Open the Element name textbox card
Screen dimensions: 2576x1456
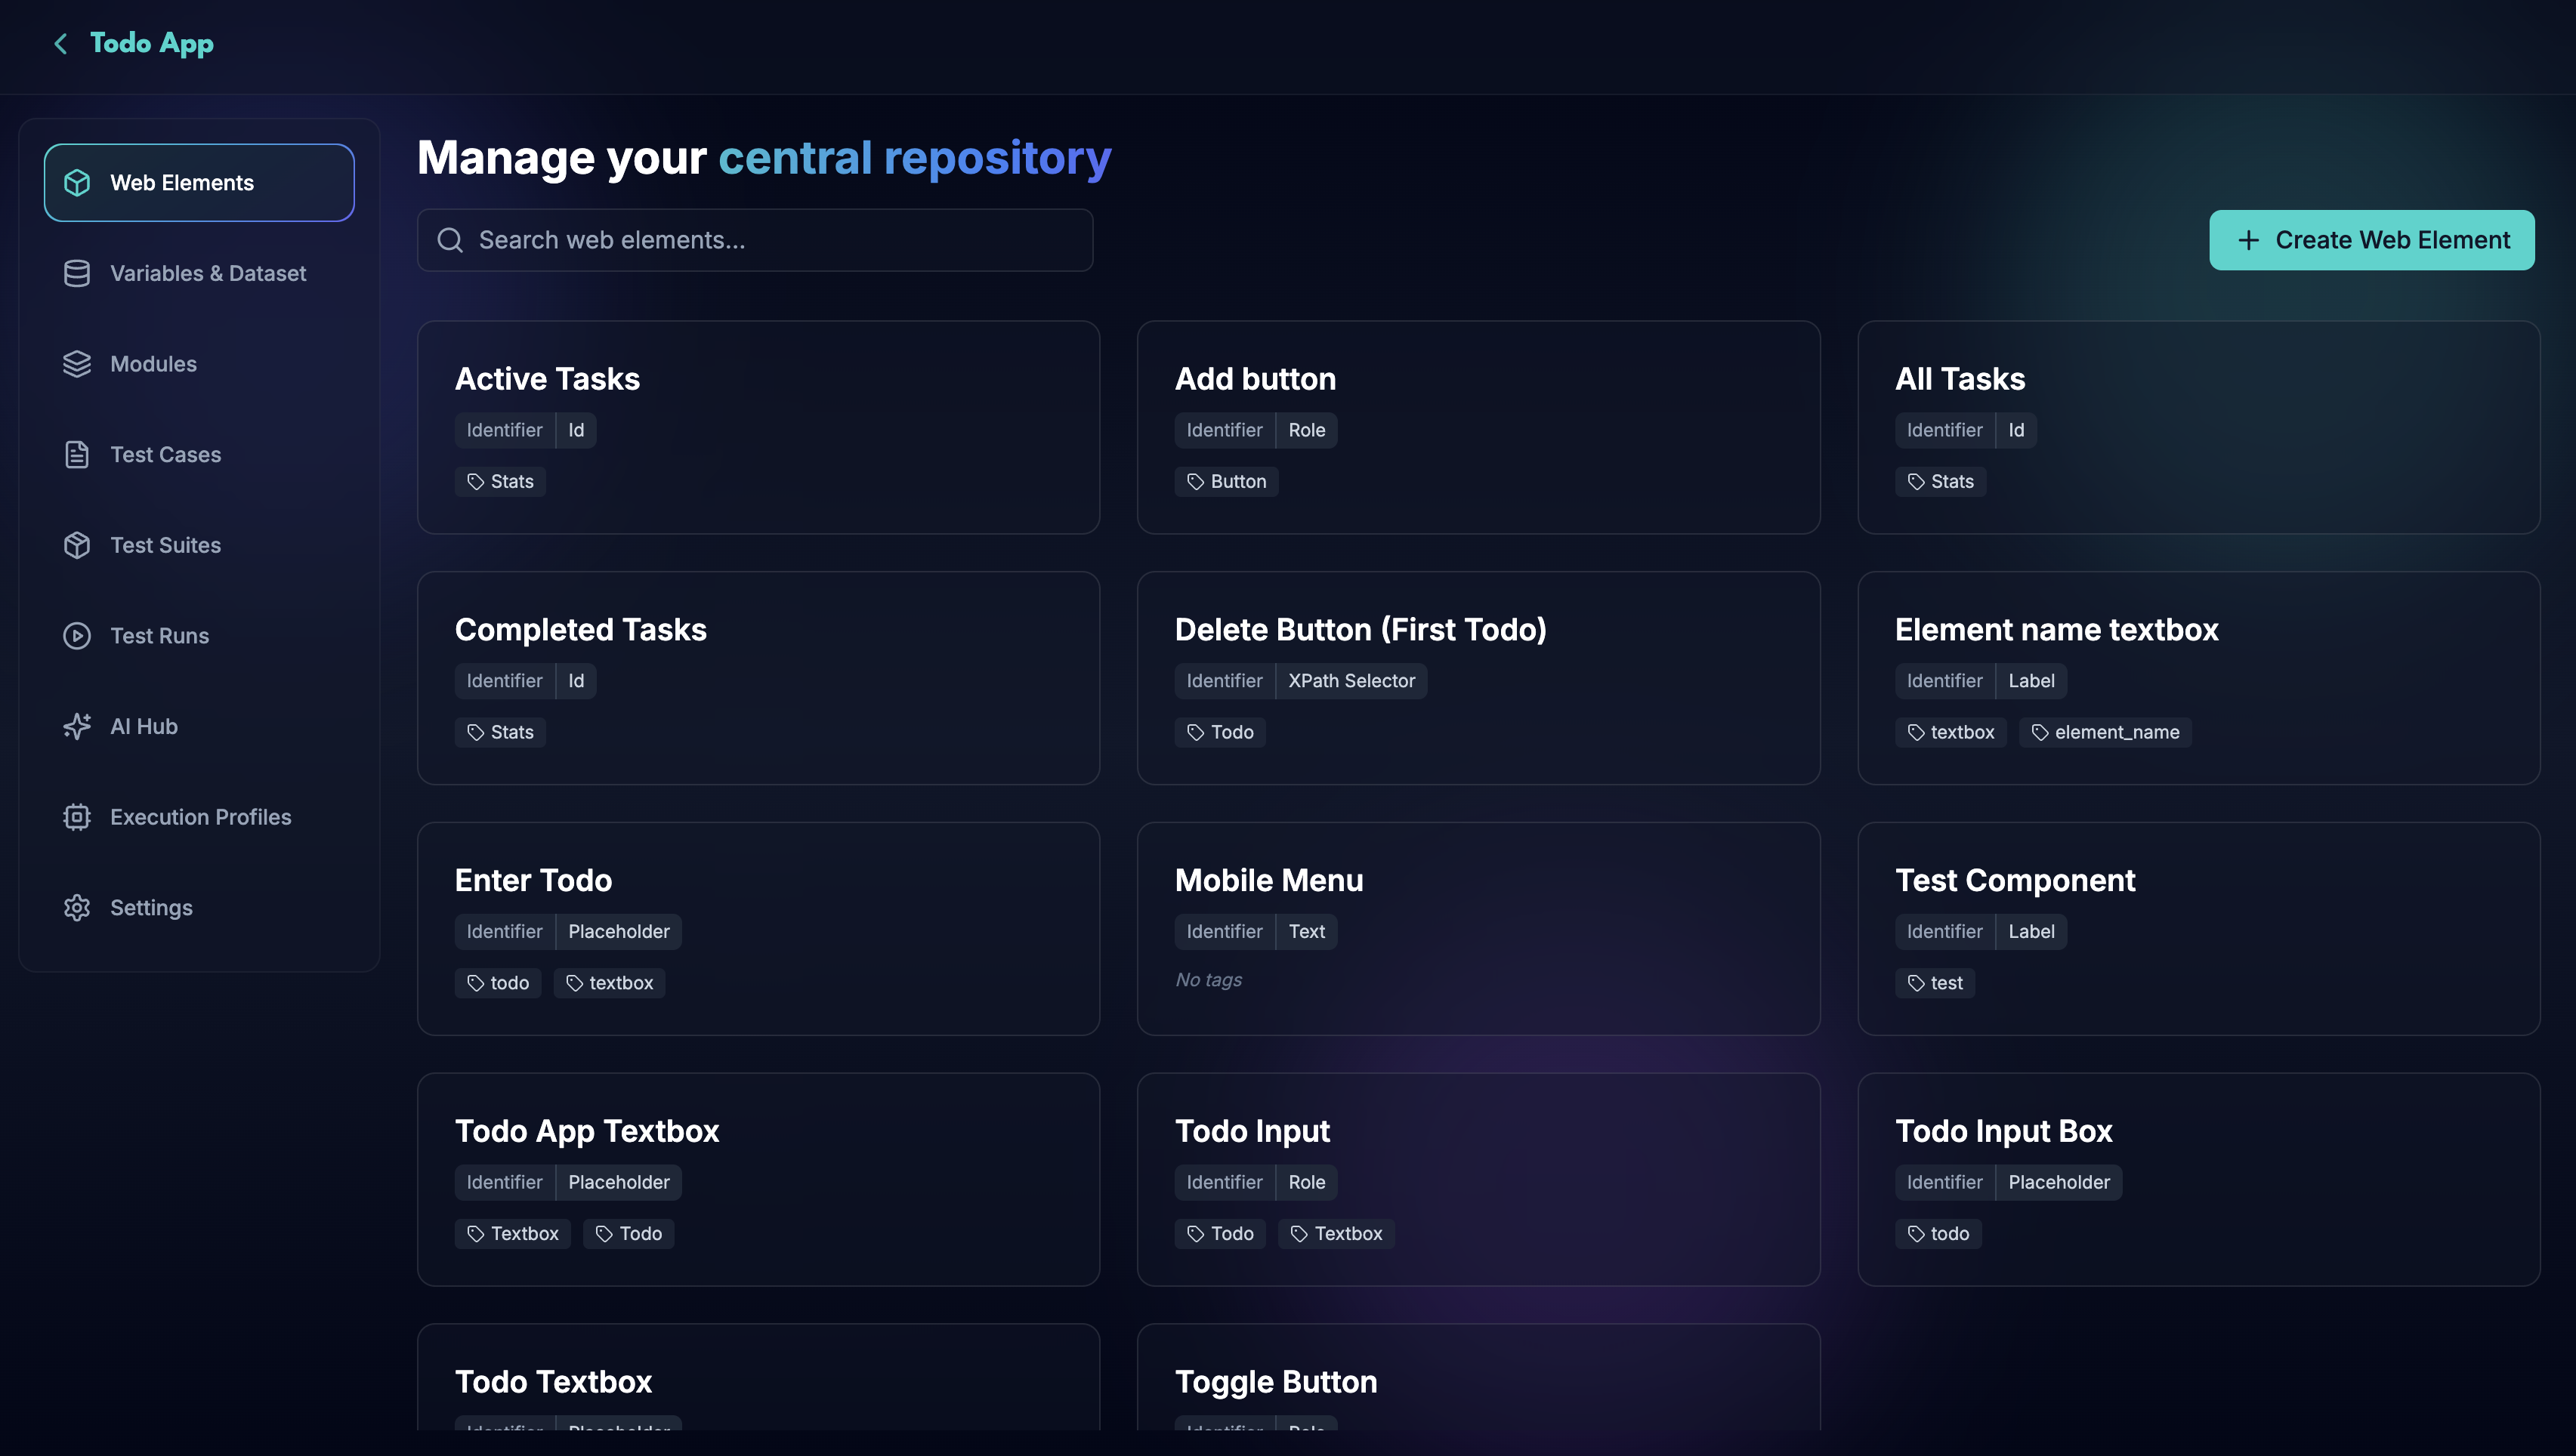click(2198, 678)
